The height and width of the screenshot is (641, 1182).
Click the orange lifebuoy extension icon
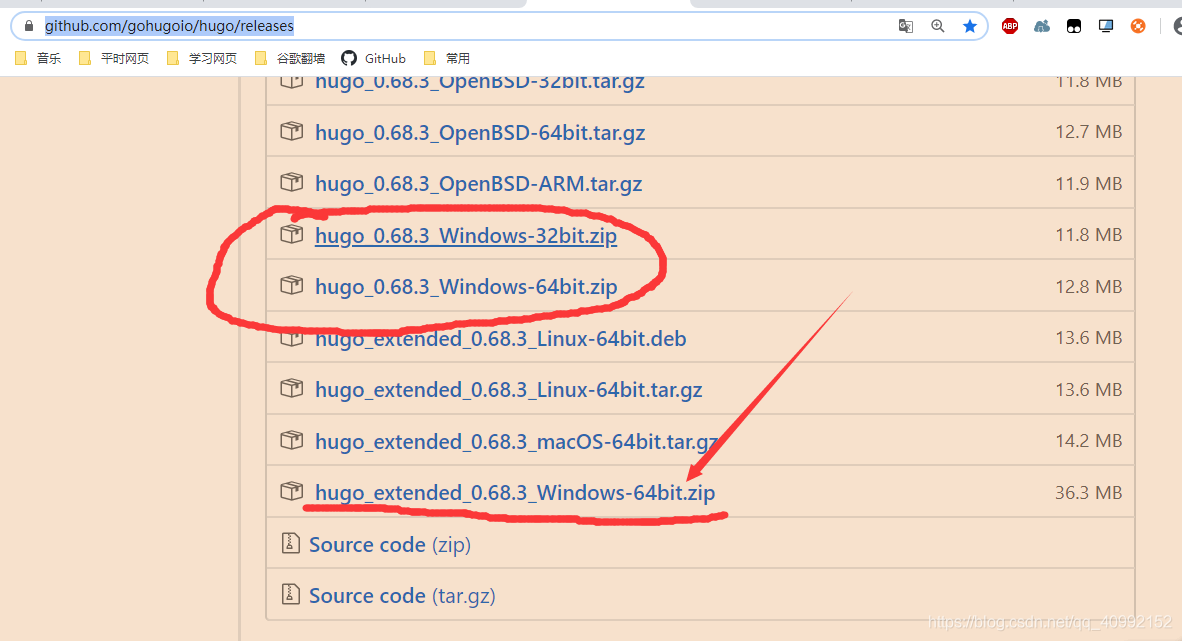pos(1137,26)
